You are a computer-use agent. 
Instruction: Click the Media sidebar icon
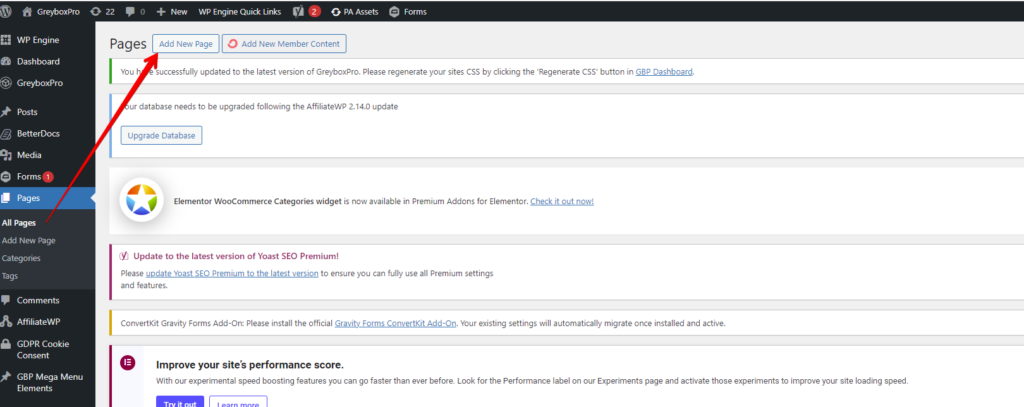click(6, 155)
